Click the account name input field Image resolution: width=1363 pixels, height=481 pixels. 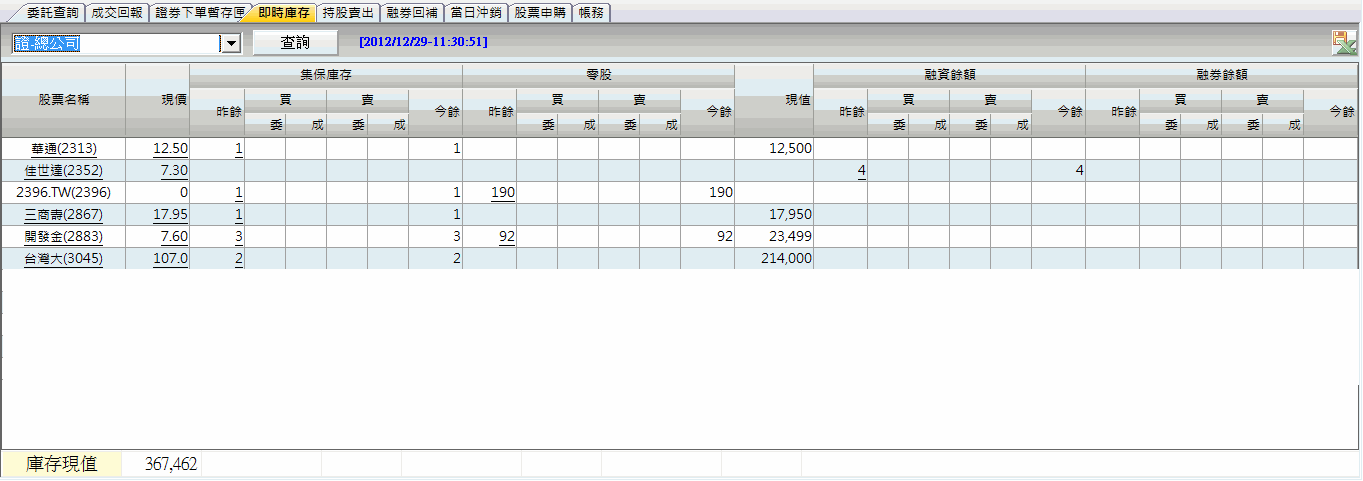click(115, 43)
